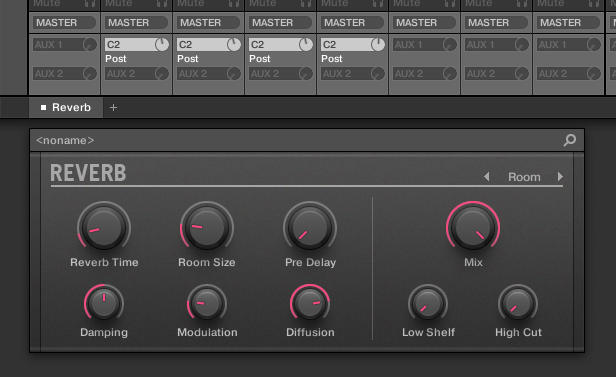Click C2 send level knob on fifth strip
This screenshot has height=377, width=616.
[378, 45]
